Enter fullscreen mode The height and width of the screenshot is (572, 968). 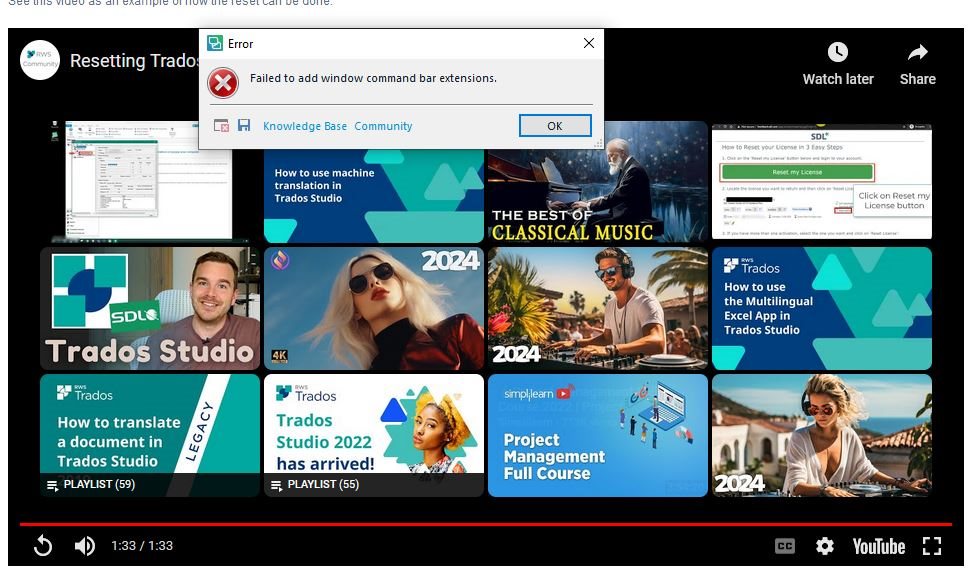932,546
